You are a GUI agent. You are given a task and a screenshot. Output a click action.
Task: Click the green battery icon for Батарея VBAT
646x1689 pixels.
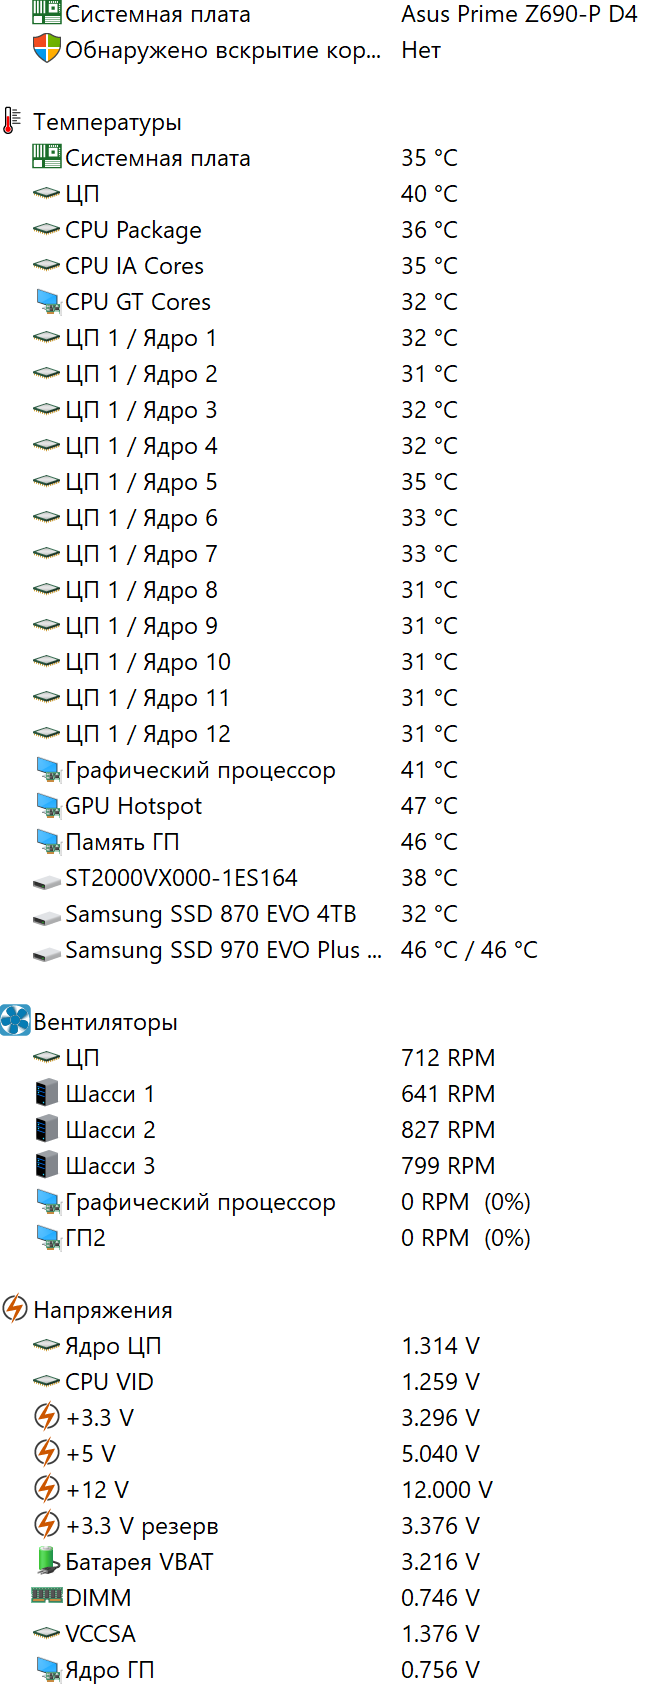pos(47,1561)
